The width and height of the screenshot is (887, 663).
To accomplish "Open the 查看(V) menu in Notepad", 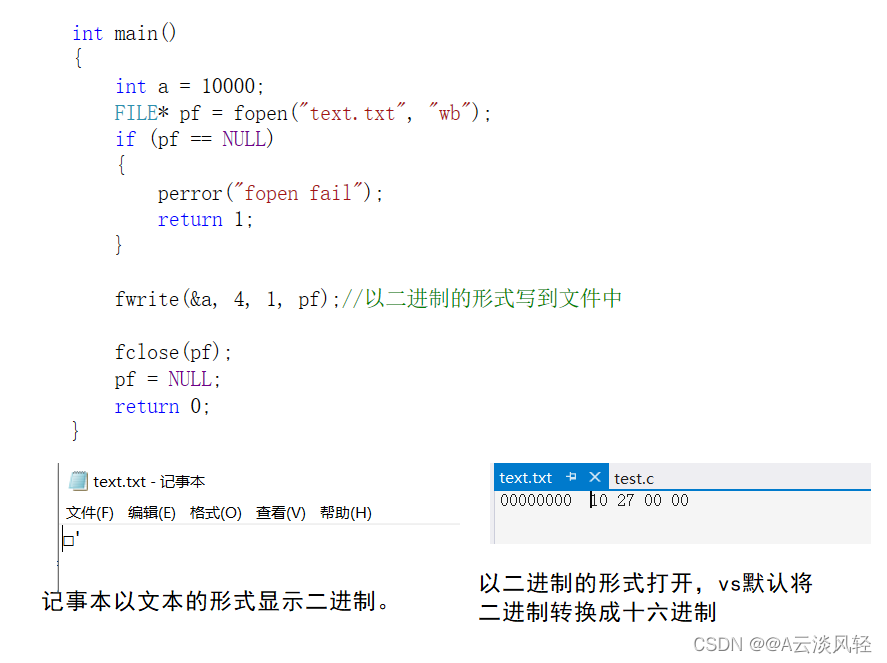I will tap(280, 513).
